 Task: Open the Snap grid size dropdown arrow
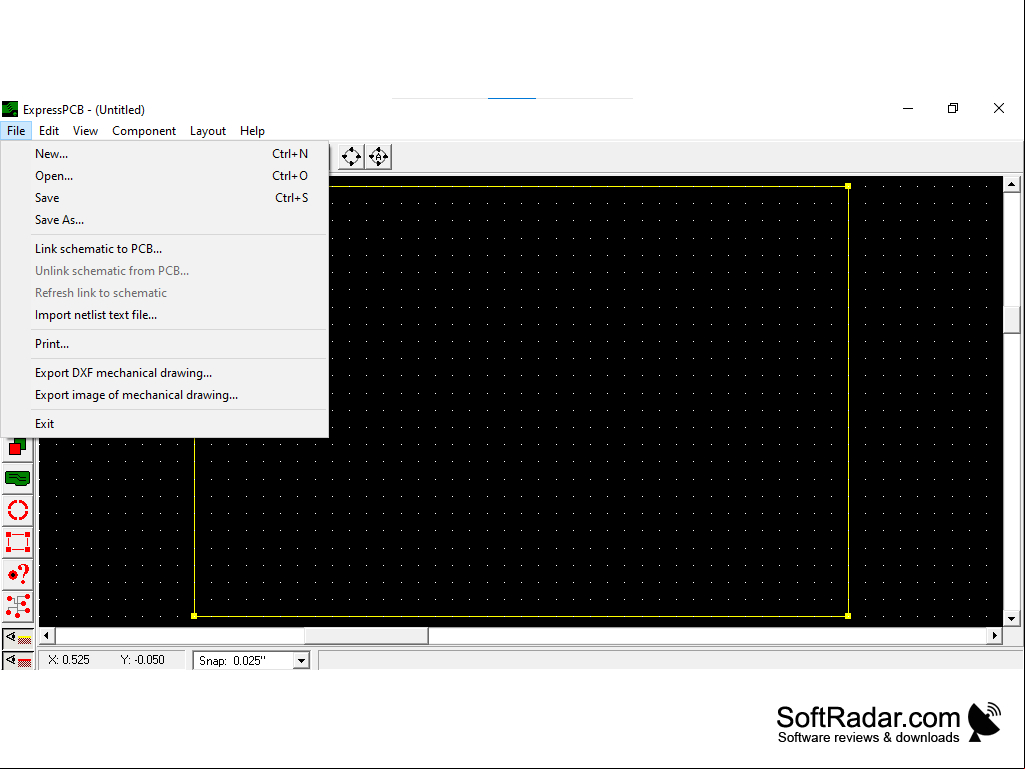[301, 660]
